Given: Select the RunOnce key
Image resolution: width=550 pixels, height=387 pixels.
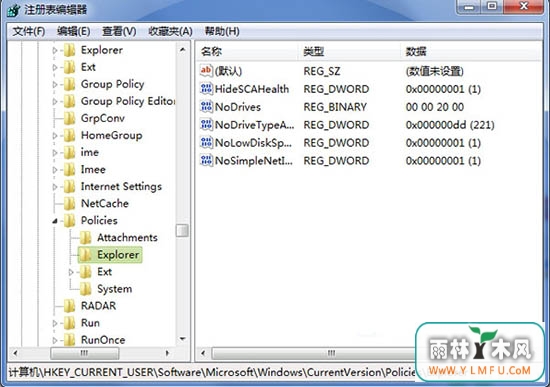Looking at the screenshot, I should tap(103, 340).
